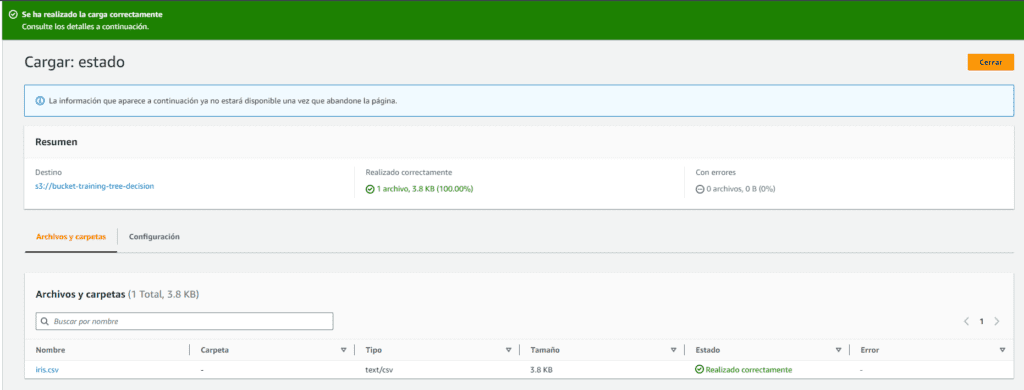
Task: Sort by Tipo column arrow
Action: tap(508, 350)
